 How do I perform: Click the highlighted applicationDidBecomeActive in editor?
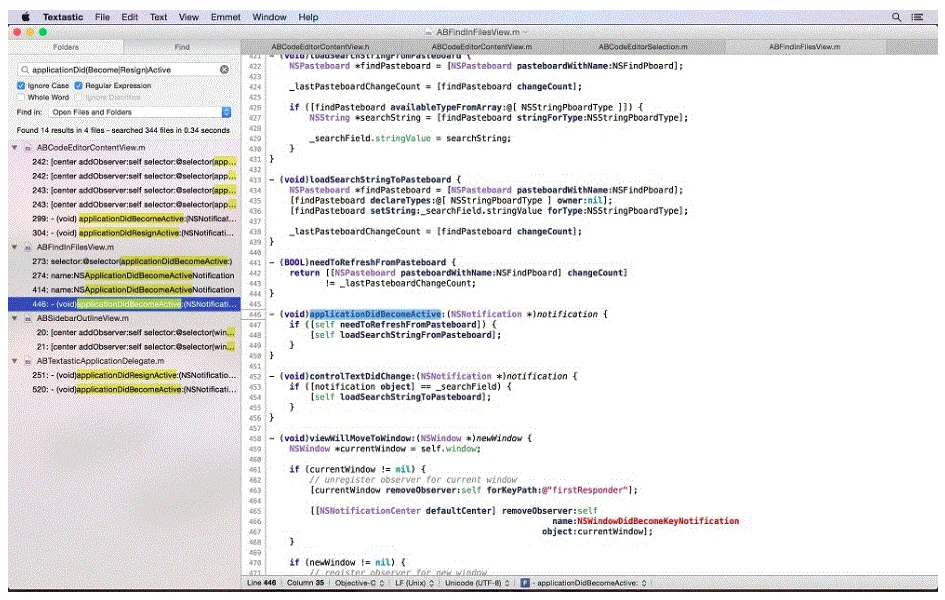[375, 314]
